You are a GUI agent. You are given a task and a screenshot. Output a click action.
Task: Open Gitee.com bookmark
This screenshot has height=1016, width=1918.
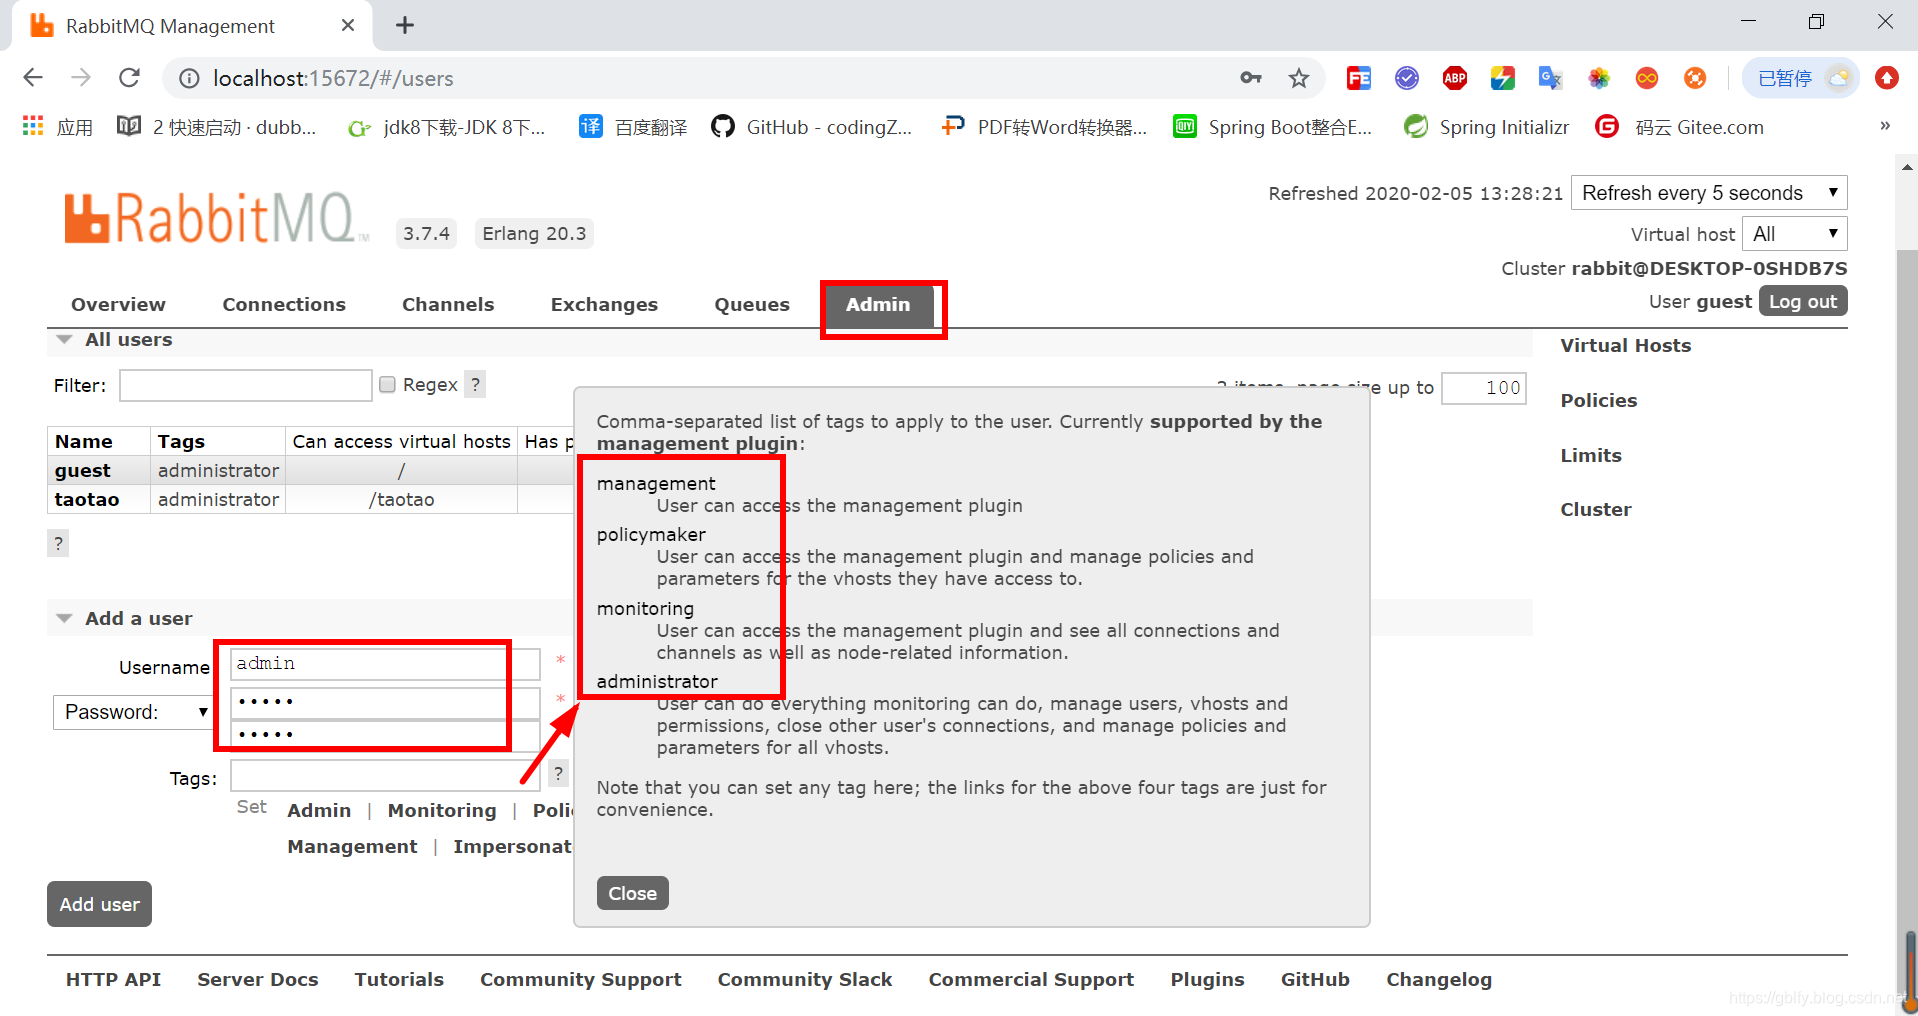click(1680, 127)
